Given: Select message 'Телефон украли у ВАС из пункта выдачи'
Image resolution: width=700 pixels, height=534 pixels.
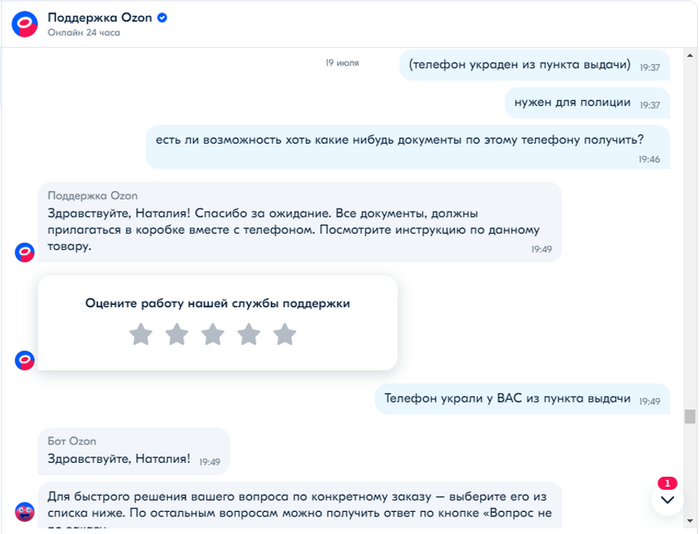Looking at the screenshot, I should pos(522,399).
